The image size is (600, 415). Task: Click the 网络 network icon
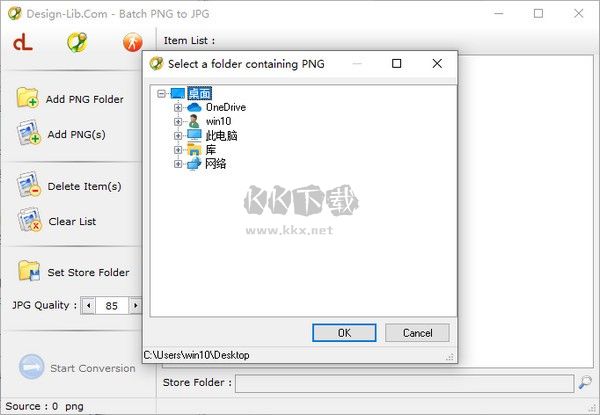pos(194,164)
